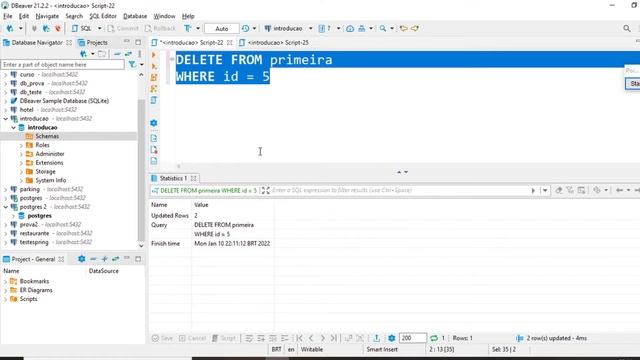Click the Script button in results bar
Screen dimensions: 640x360
click(x=224, y=338)
